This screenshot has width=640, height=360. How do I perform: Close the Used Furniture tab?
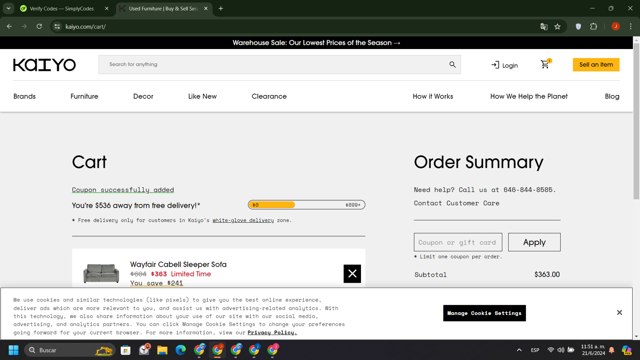coord(206,9)
